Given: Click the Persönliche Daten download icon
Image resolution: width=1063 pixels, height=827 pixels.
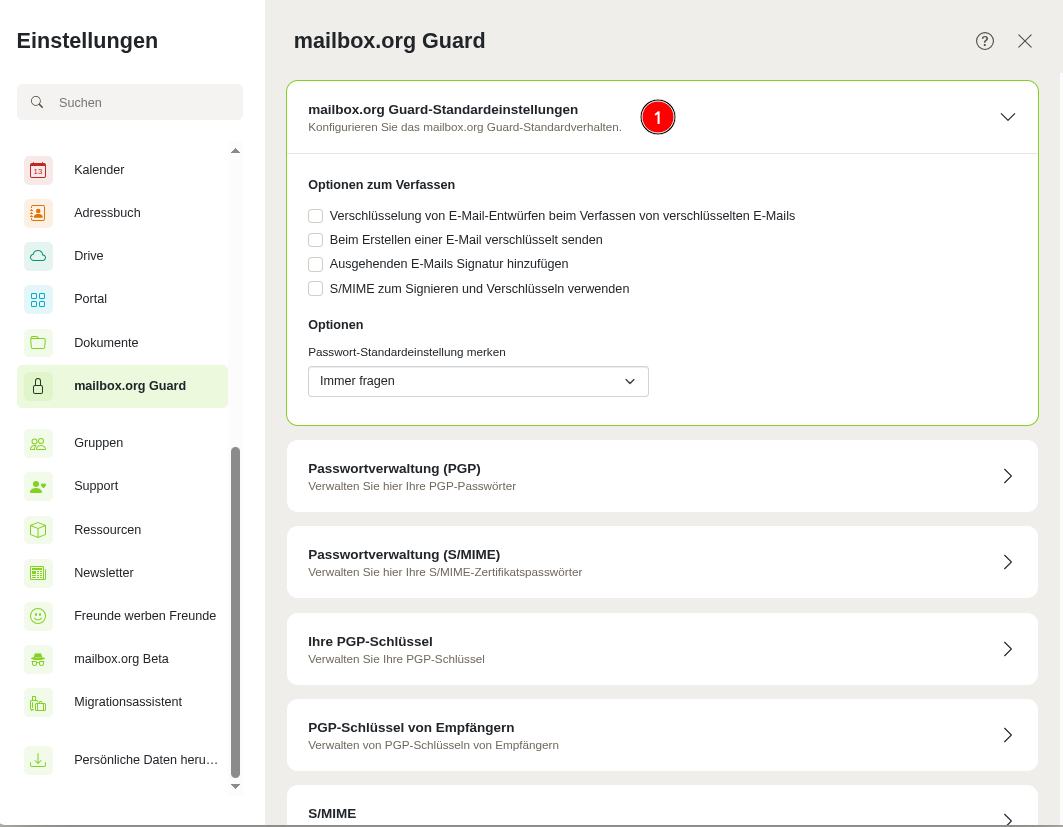Looking at the screenshot, I should click(x=38, y=760).
